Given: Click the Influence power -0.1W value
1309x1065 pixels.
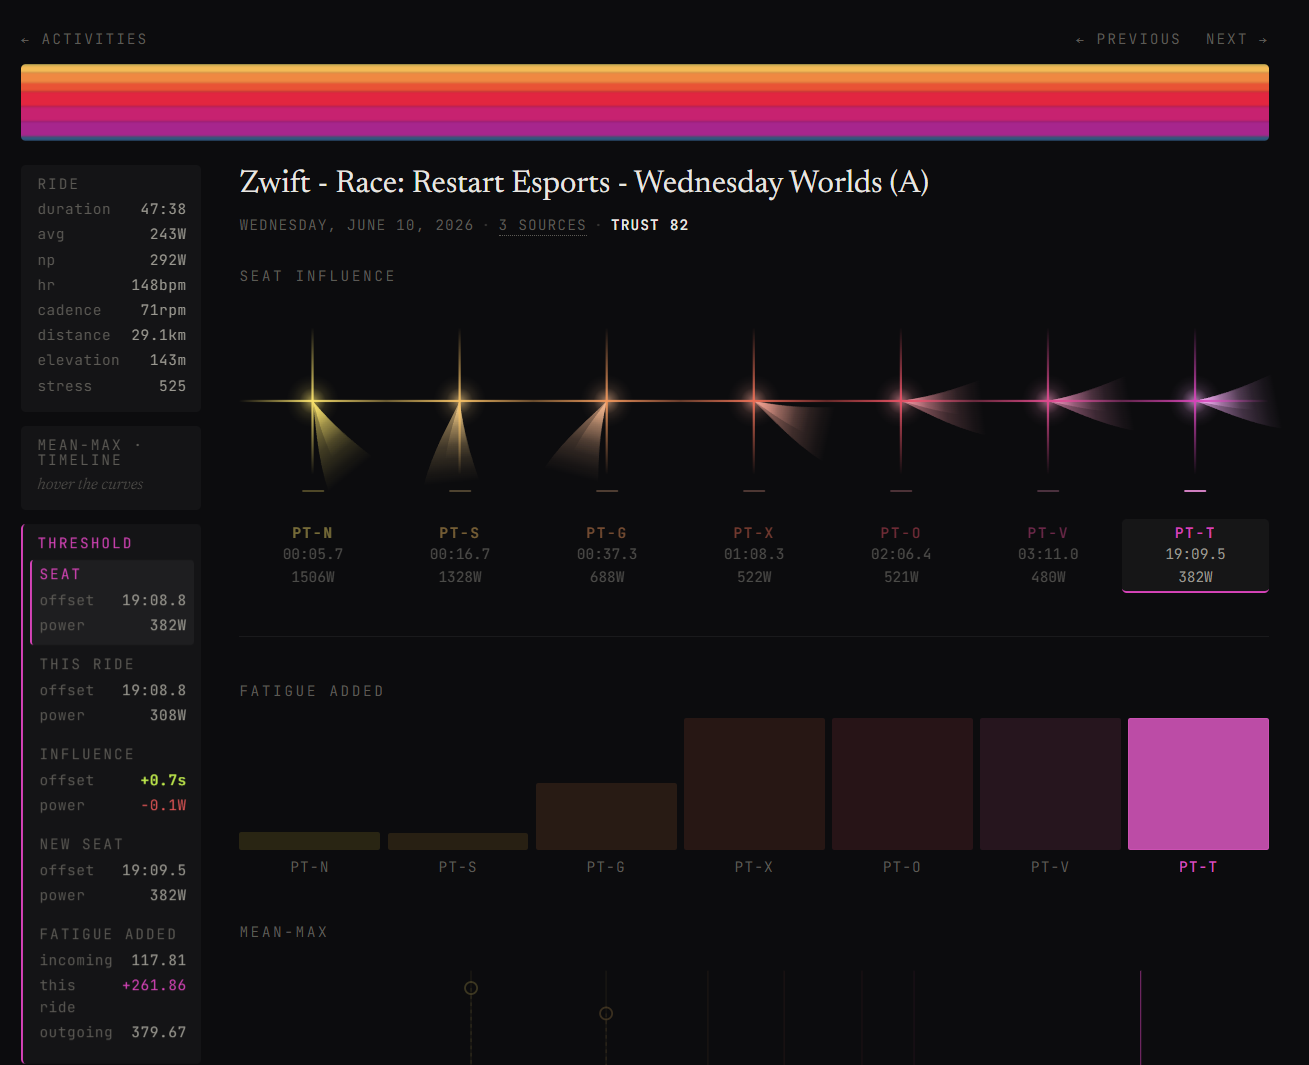Looking at the screenshot, I should [163, 805].
